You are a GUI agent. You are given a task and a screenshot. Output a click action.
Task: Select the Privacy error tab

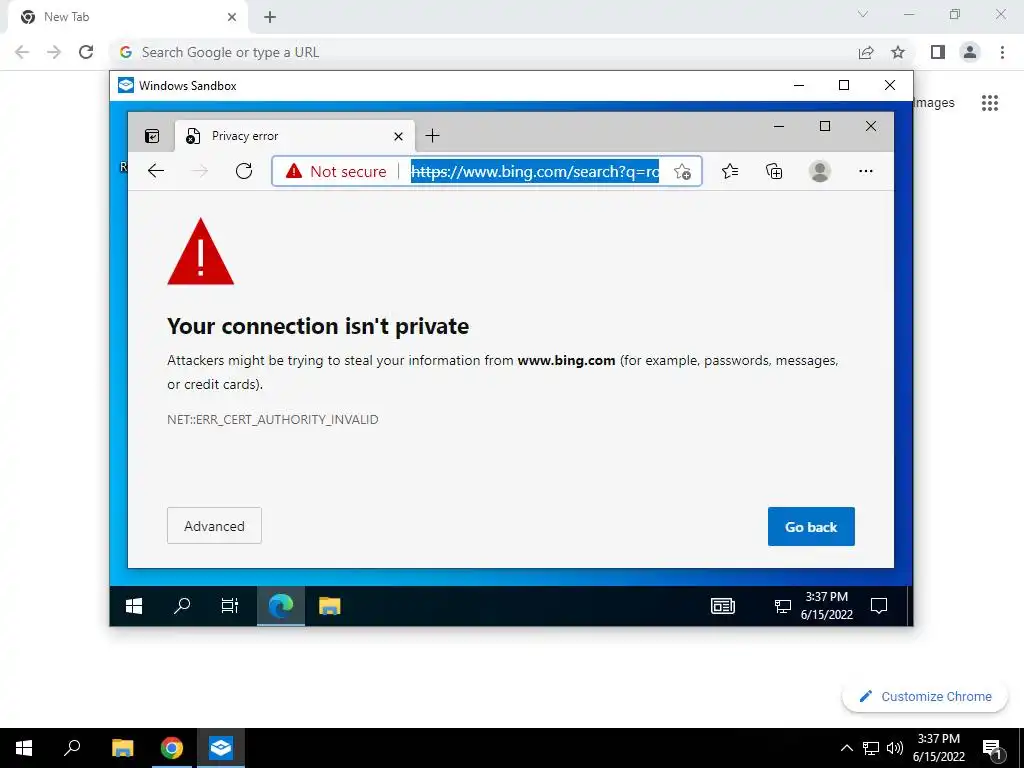click(295, 136)
